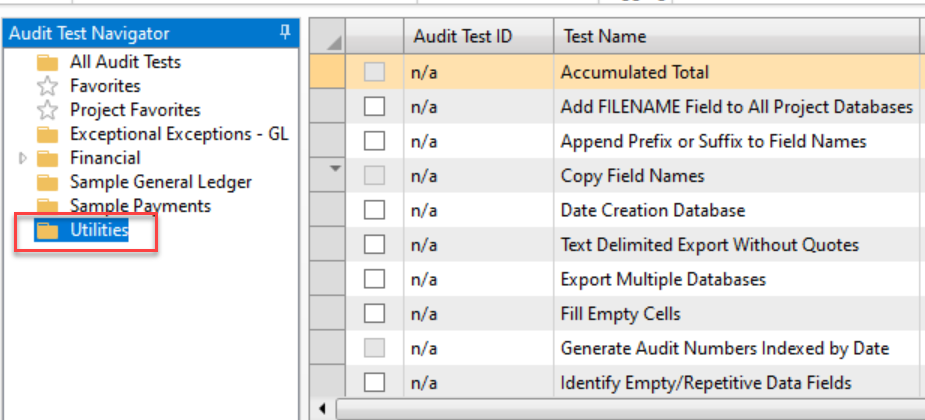Image resolution: width=925 pixels, height=420 pixels.
Task: Click the Exceptional Exceptions - GL folder icon
Action: point(47,134)
